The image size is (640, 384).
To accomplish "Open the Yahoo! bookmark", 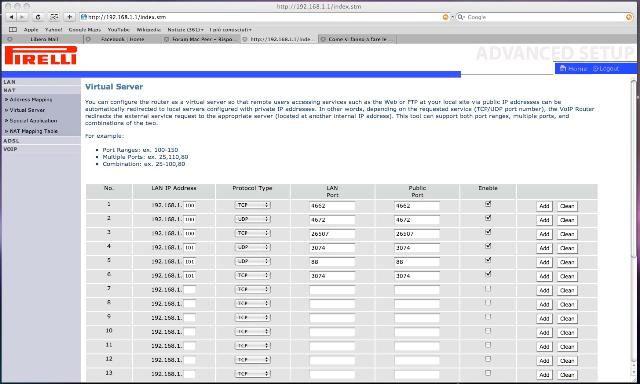I will pos(53,30).
